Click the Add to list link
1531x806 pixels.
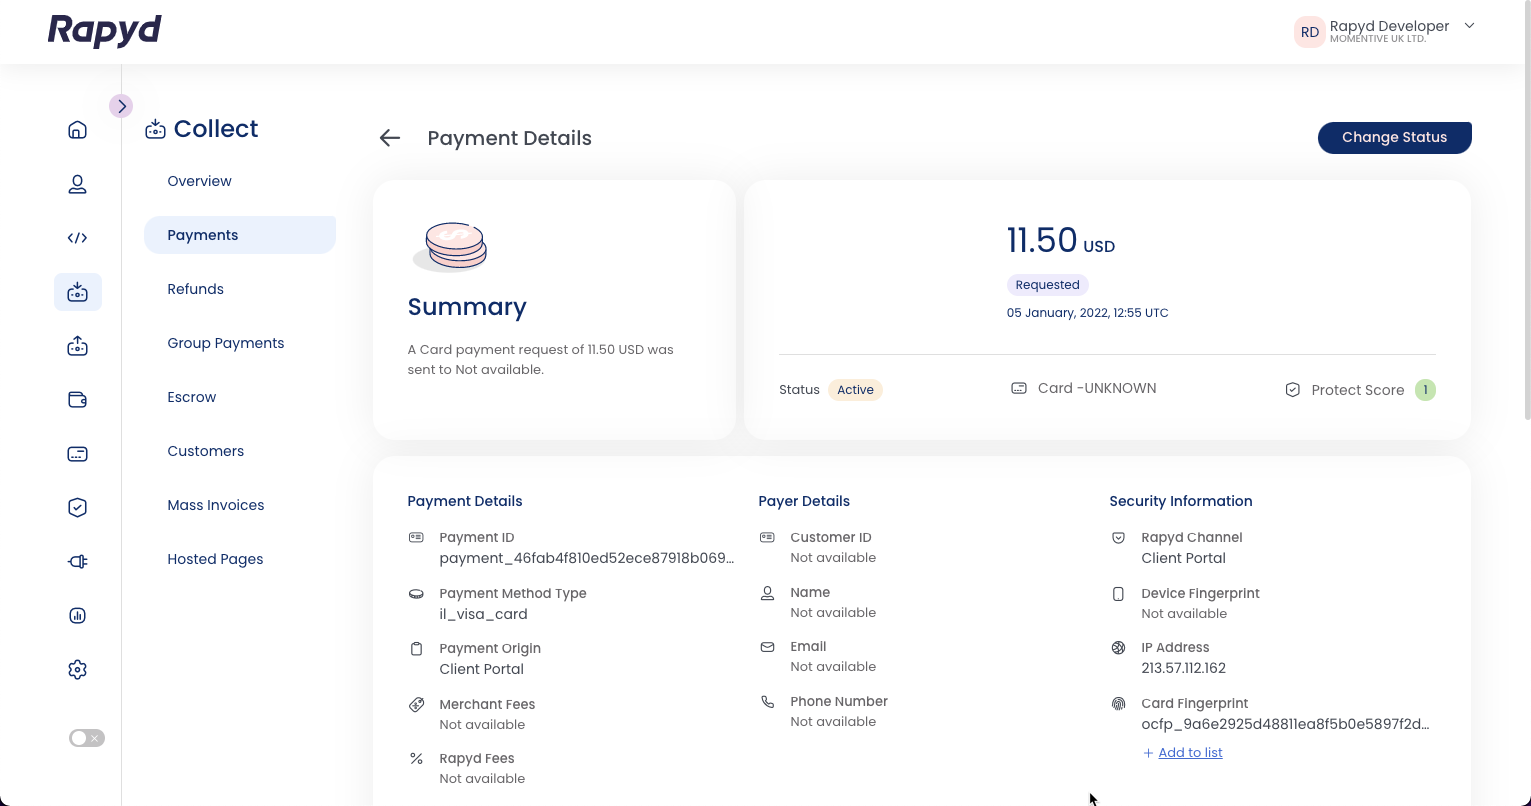point(1190,753)
